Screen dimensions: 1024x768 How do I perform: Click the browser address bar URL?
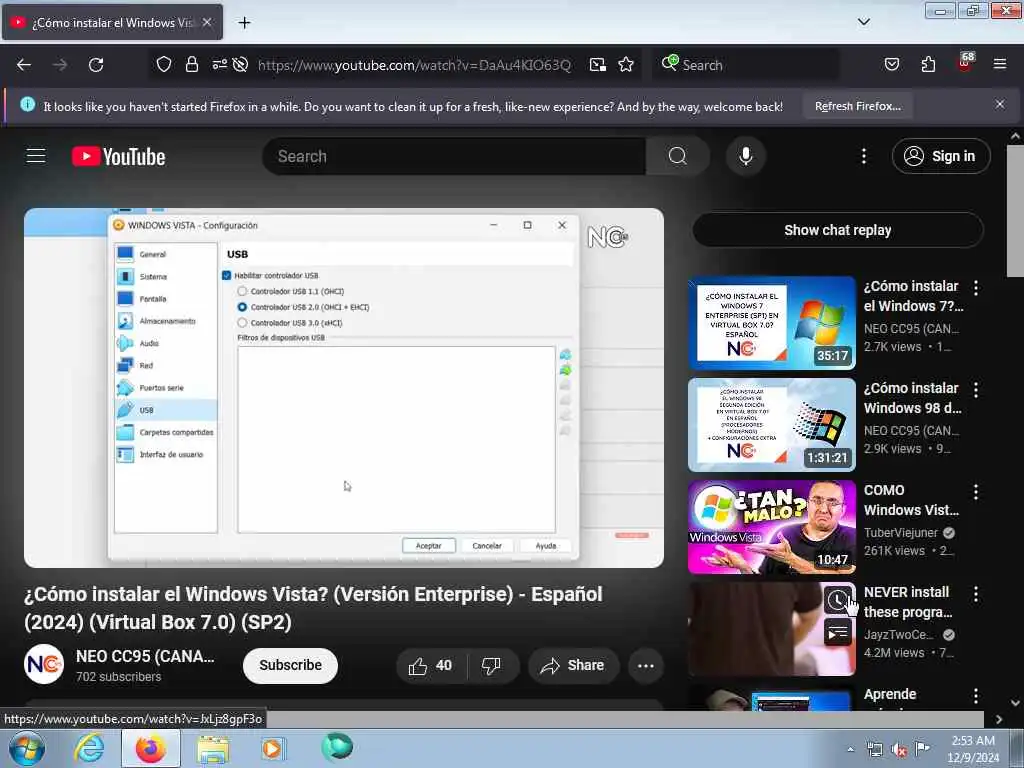[x=414, y=65]
